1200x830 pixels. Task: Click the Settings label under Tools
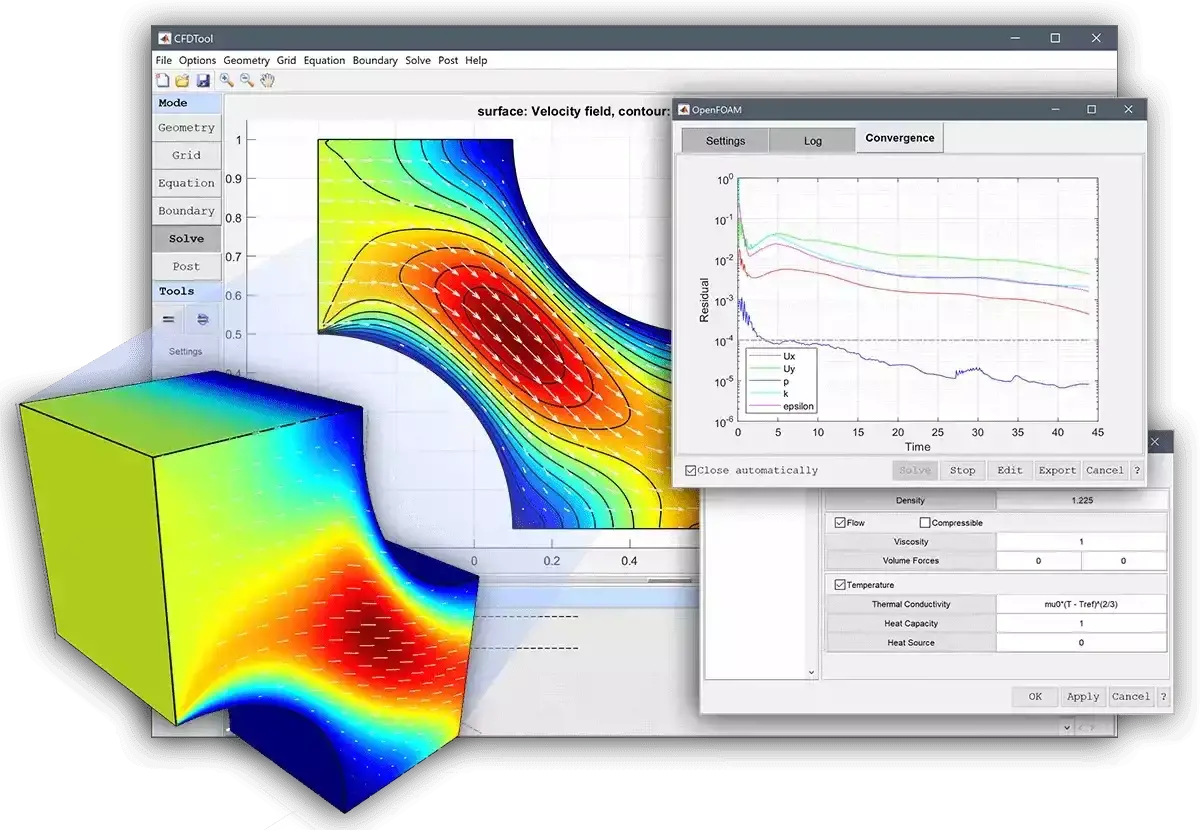[185, 352]
